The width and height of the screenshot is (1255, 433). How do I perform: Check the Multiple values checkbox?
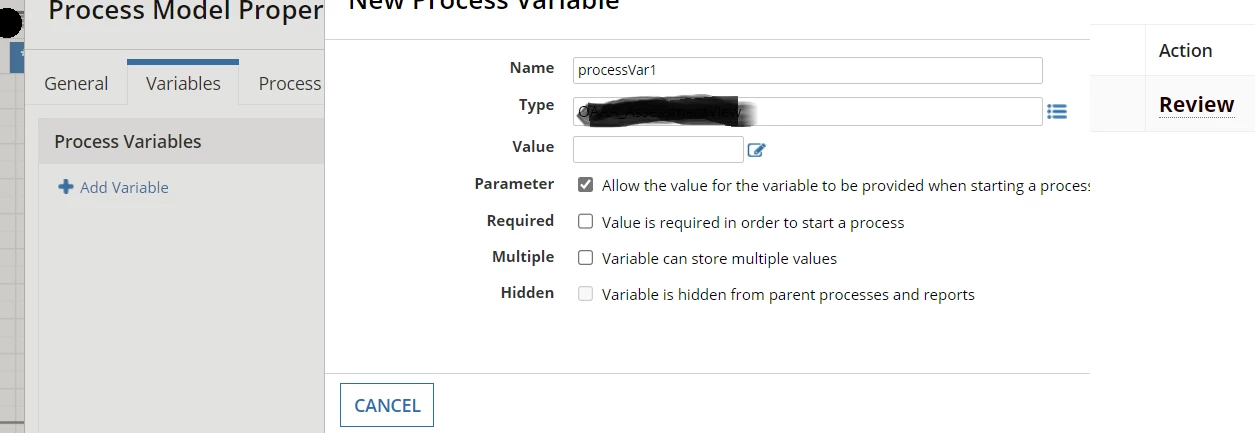coord(586,258)
